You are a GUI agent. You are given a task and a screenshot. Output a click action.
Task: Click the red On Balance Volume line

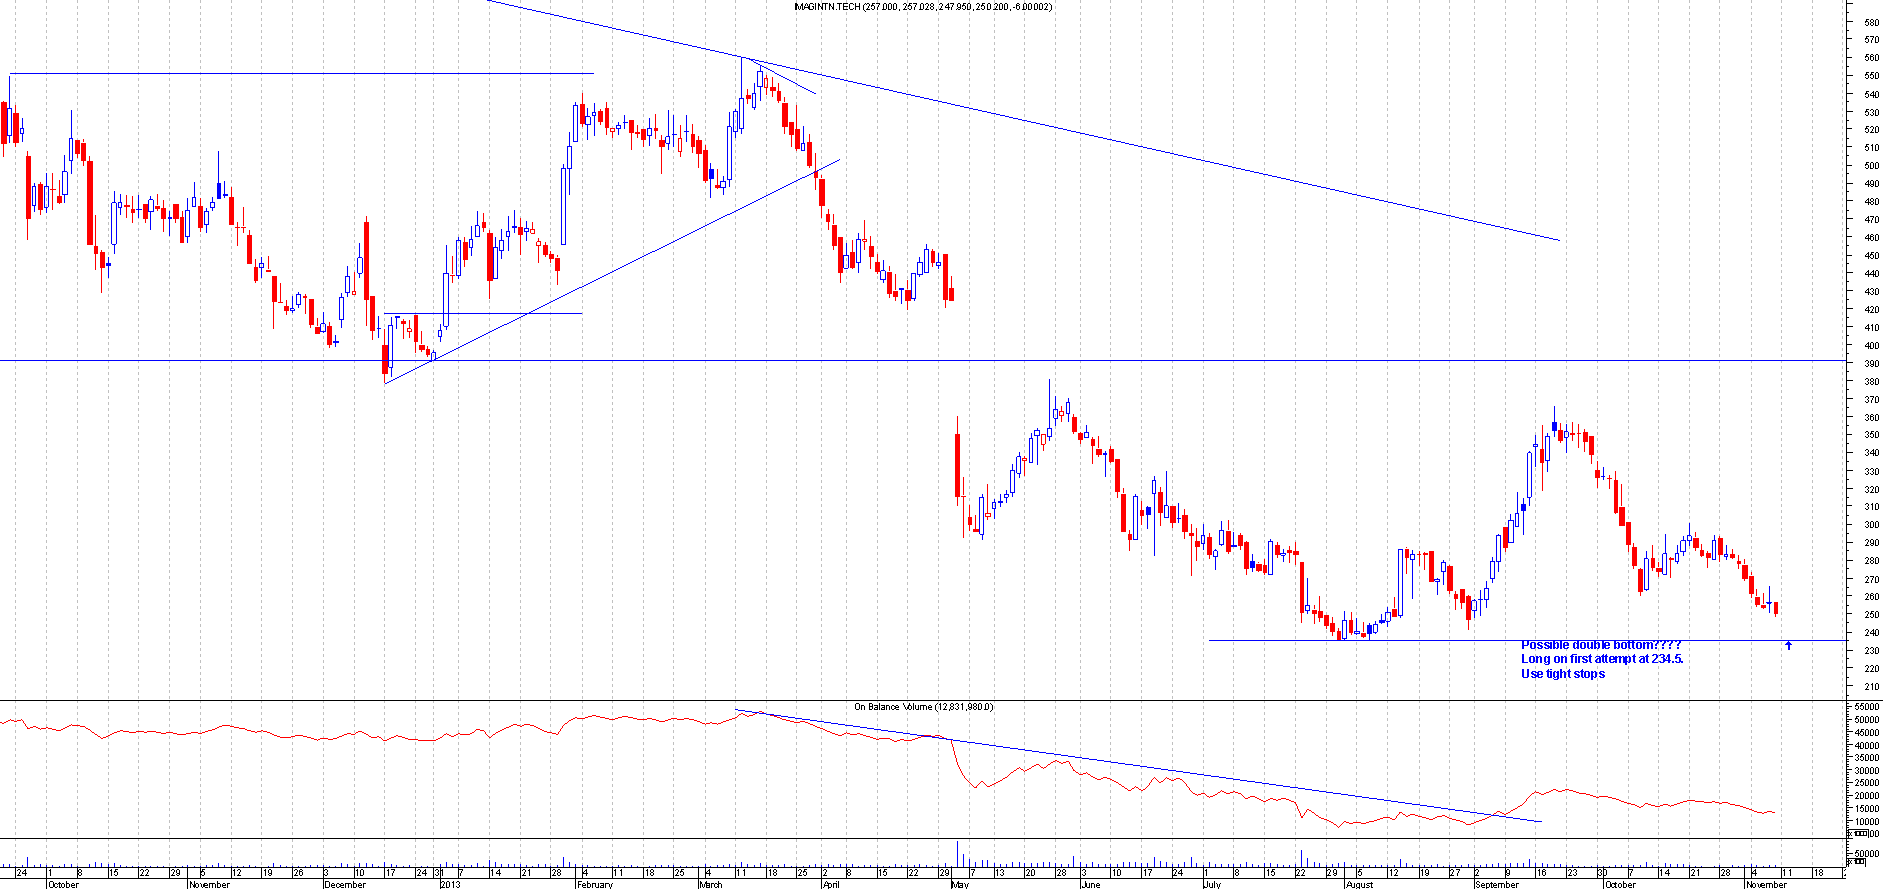(300, 736)
